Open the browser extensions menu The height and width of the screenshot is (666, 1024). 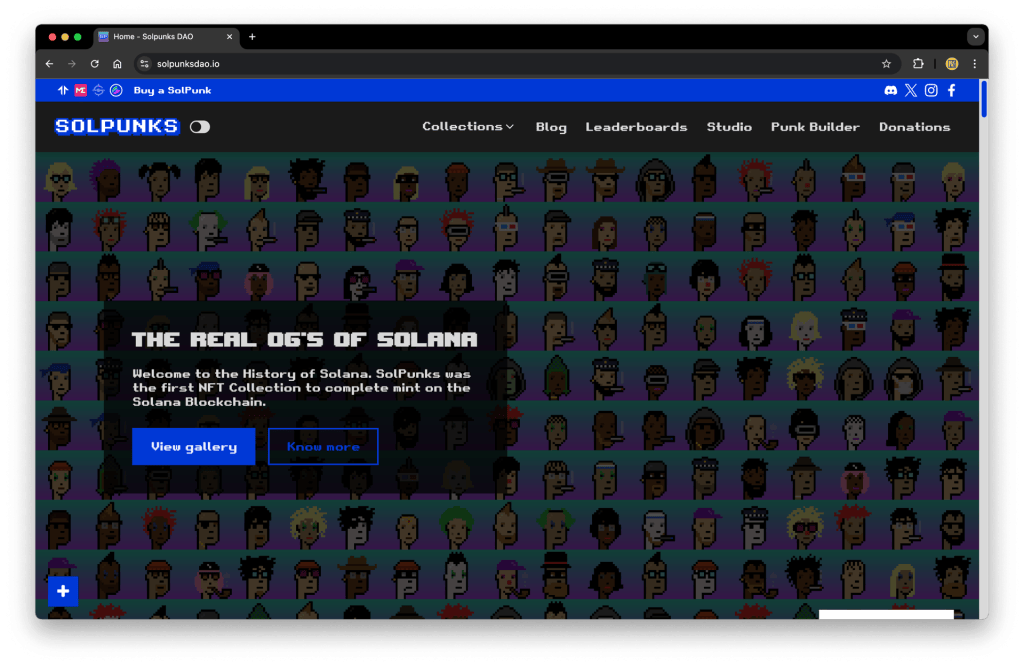point(918,63)
